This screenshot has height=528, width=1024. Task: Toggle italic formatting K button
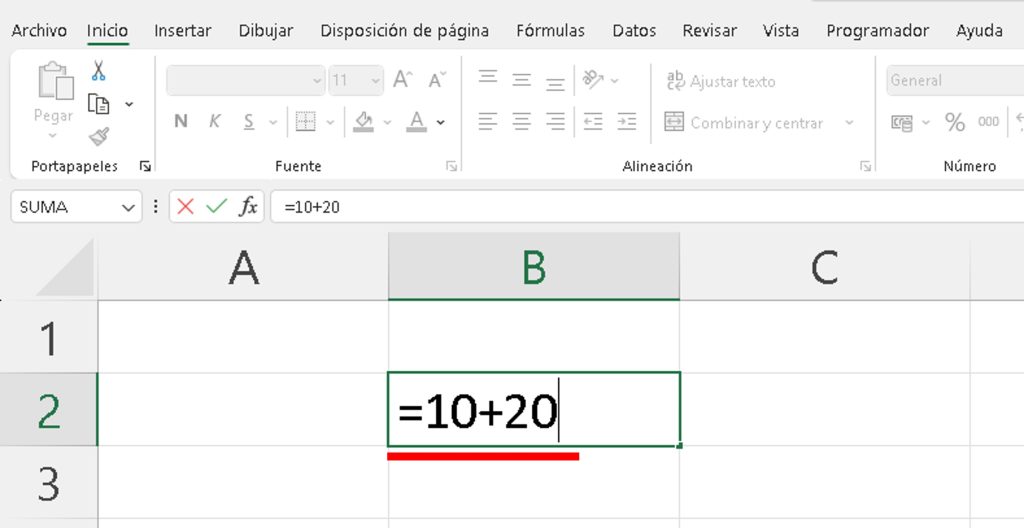[214, 122]
